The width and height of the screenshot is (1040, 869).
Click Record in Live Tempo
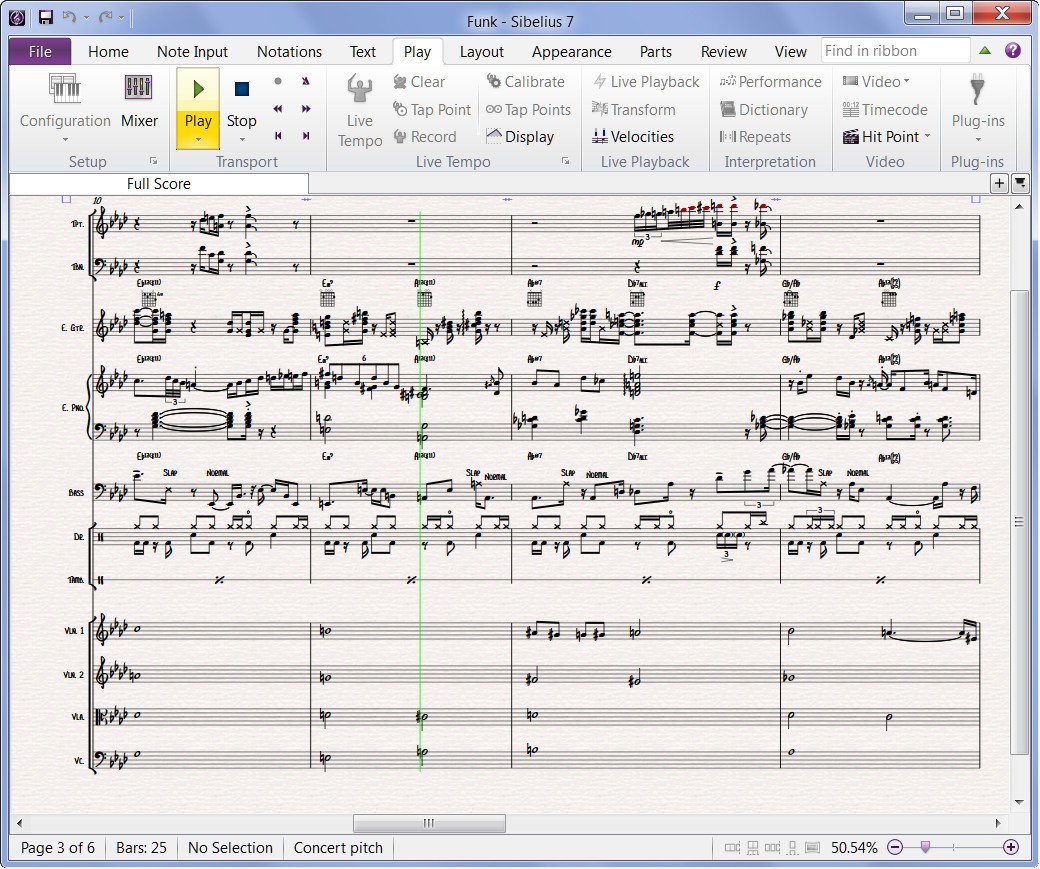424,137
